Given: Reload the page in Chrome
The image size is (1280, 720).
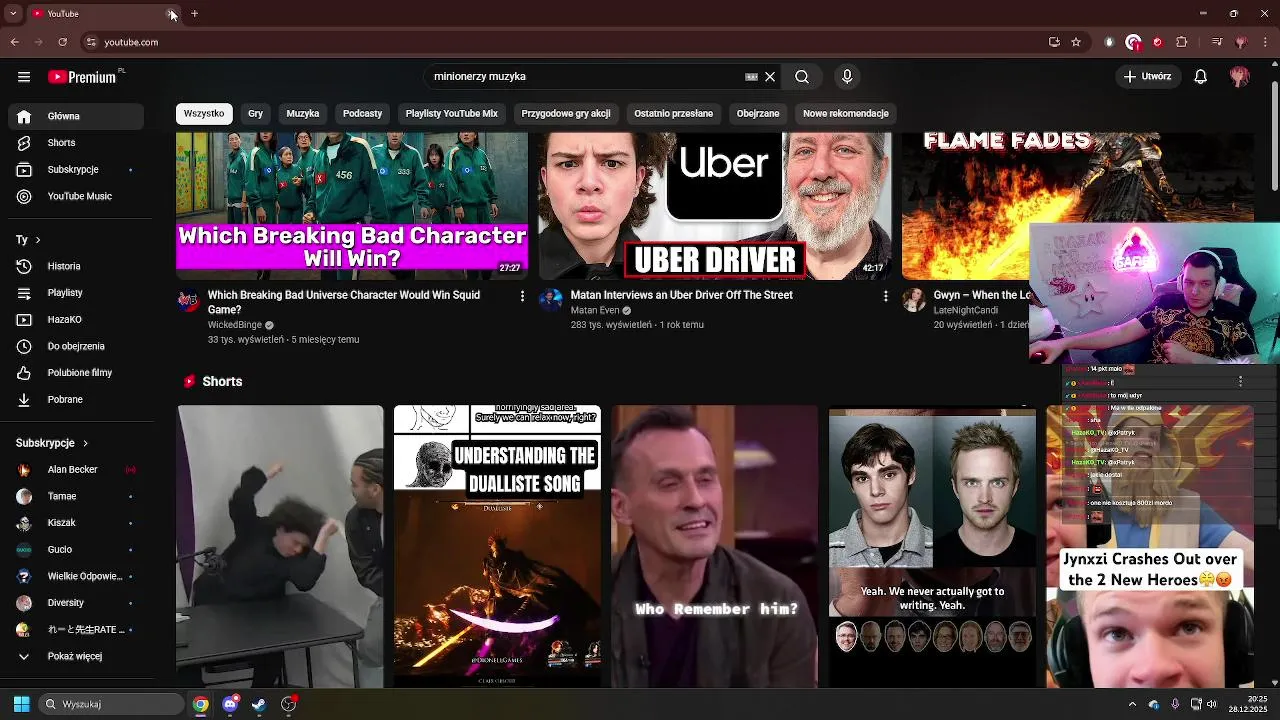Looking at the screenshot, I should pyautogui.click(x=62, y=42).
